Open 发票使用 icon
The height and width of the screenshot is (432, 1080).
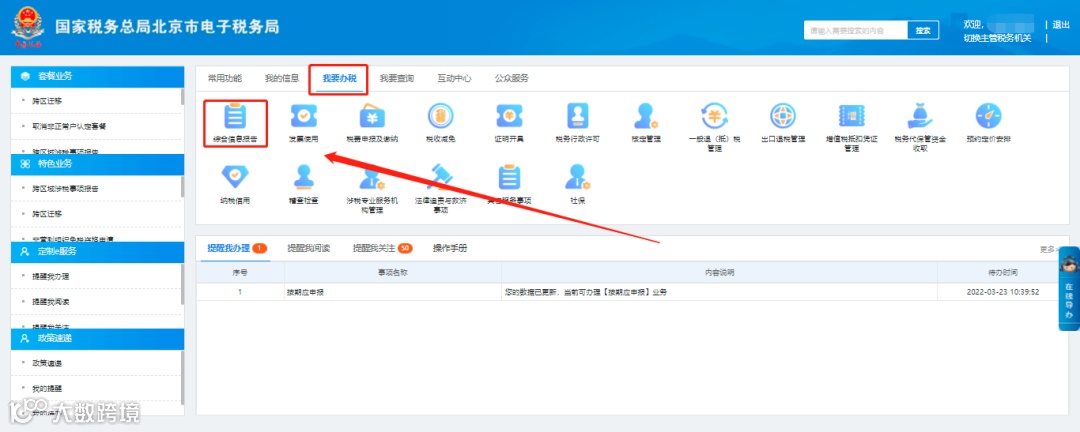coord(303,116)
